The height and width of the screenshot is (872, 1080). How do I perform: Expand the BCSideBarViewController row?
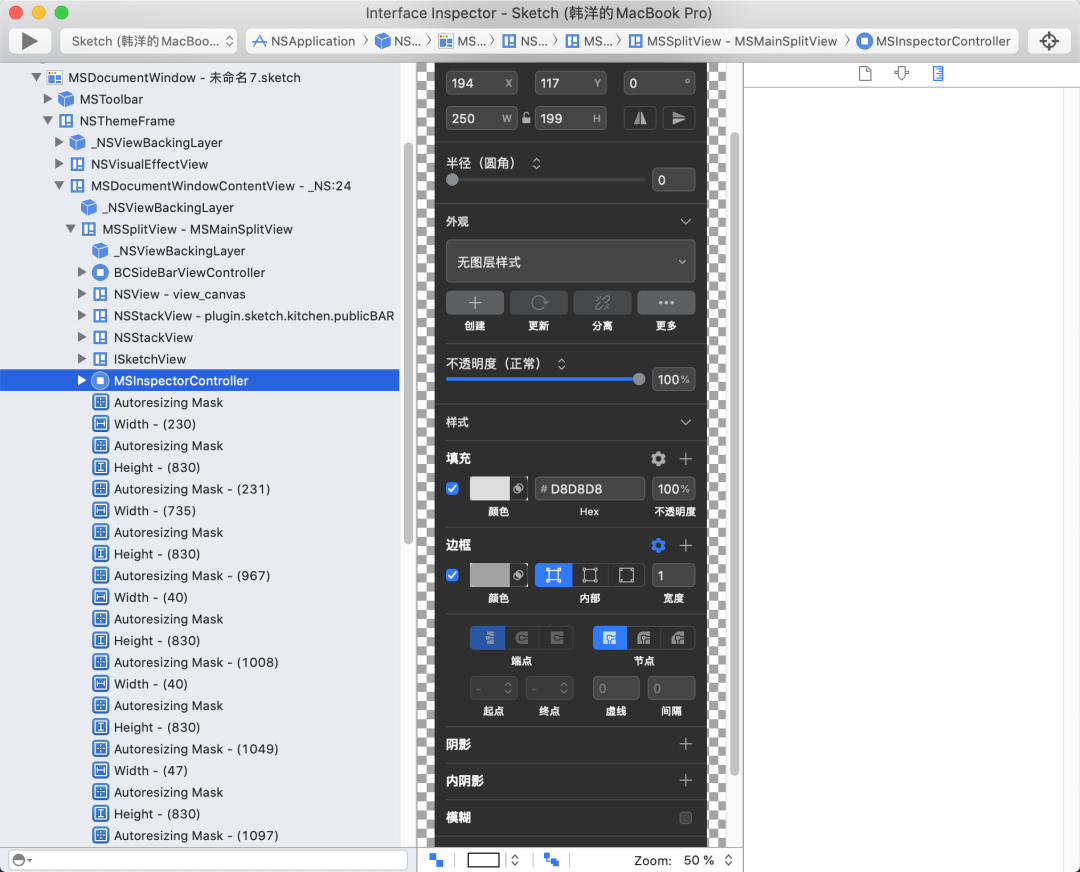pos(82,272)
